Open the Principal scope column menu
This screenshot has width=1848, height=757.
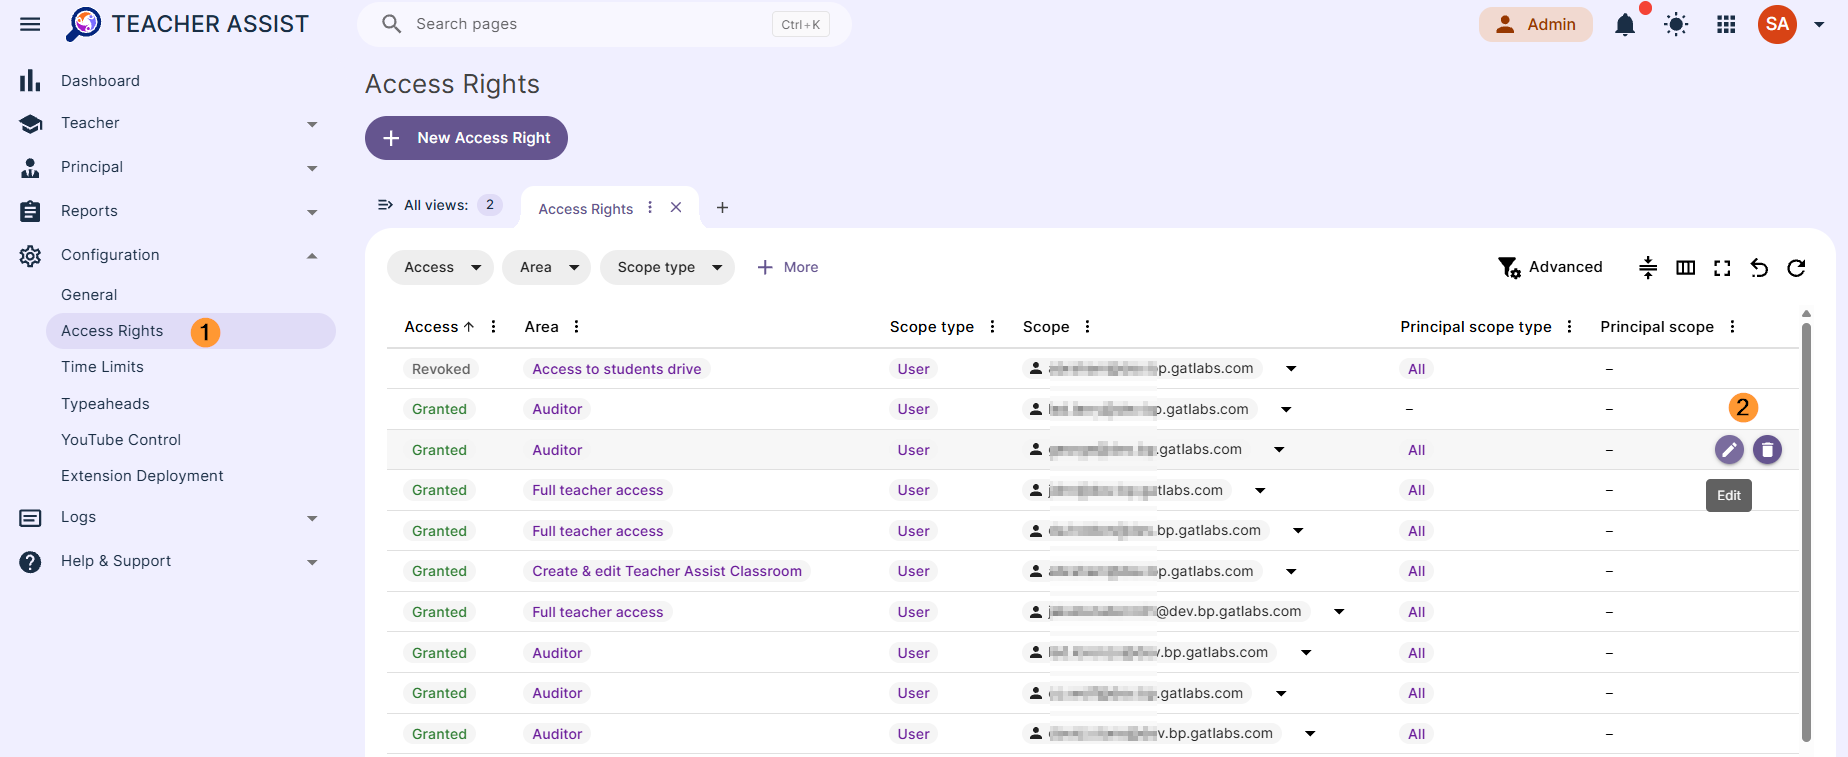point(1732,327)
